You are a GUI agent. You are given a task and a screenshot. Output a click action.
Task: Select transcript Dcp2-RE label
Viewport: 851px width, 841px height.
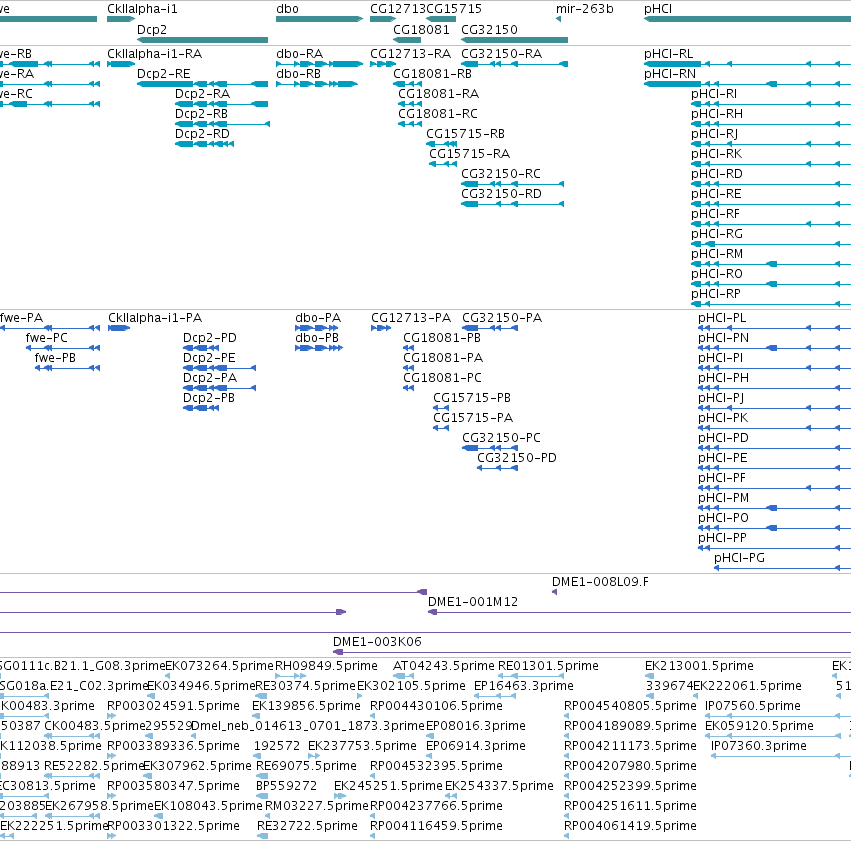point(163,74)
